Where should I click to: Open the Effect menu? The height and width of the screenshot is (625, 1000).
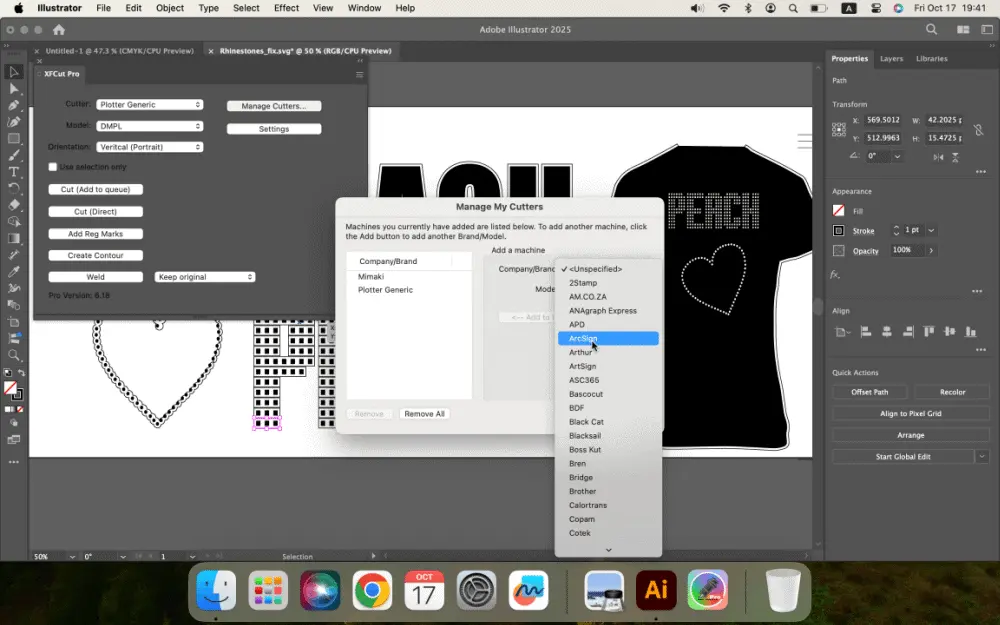click(x=286, y=8)
